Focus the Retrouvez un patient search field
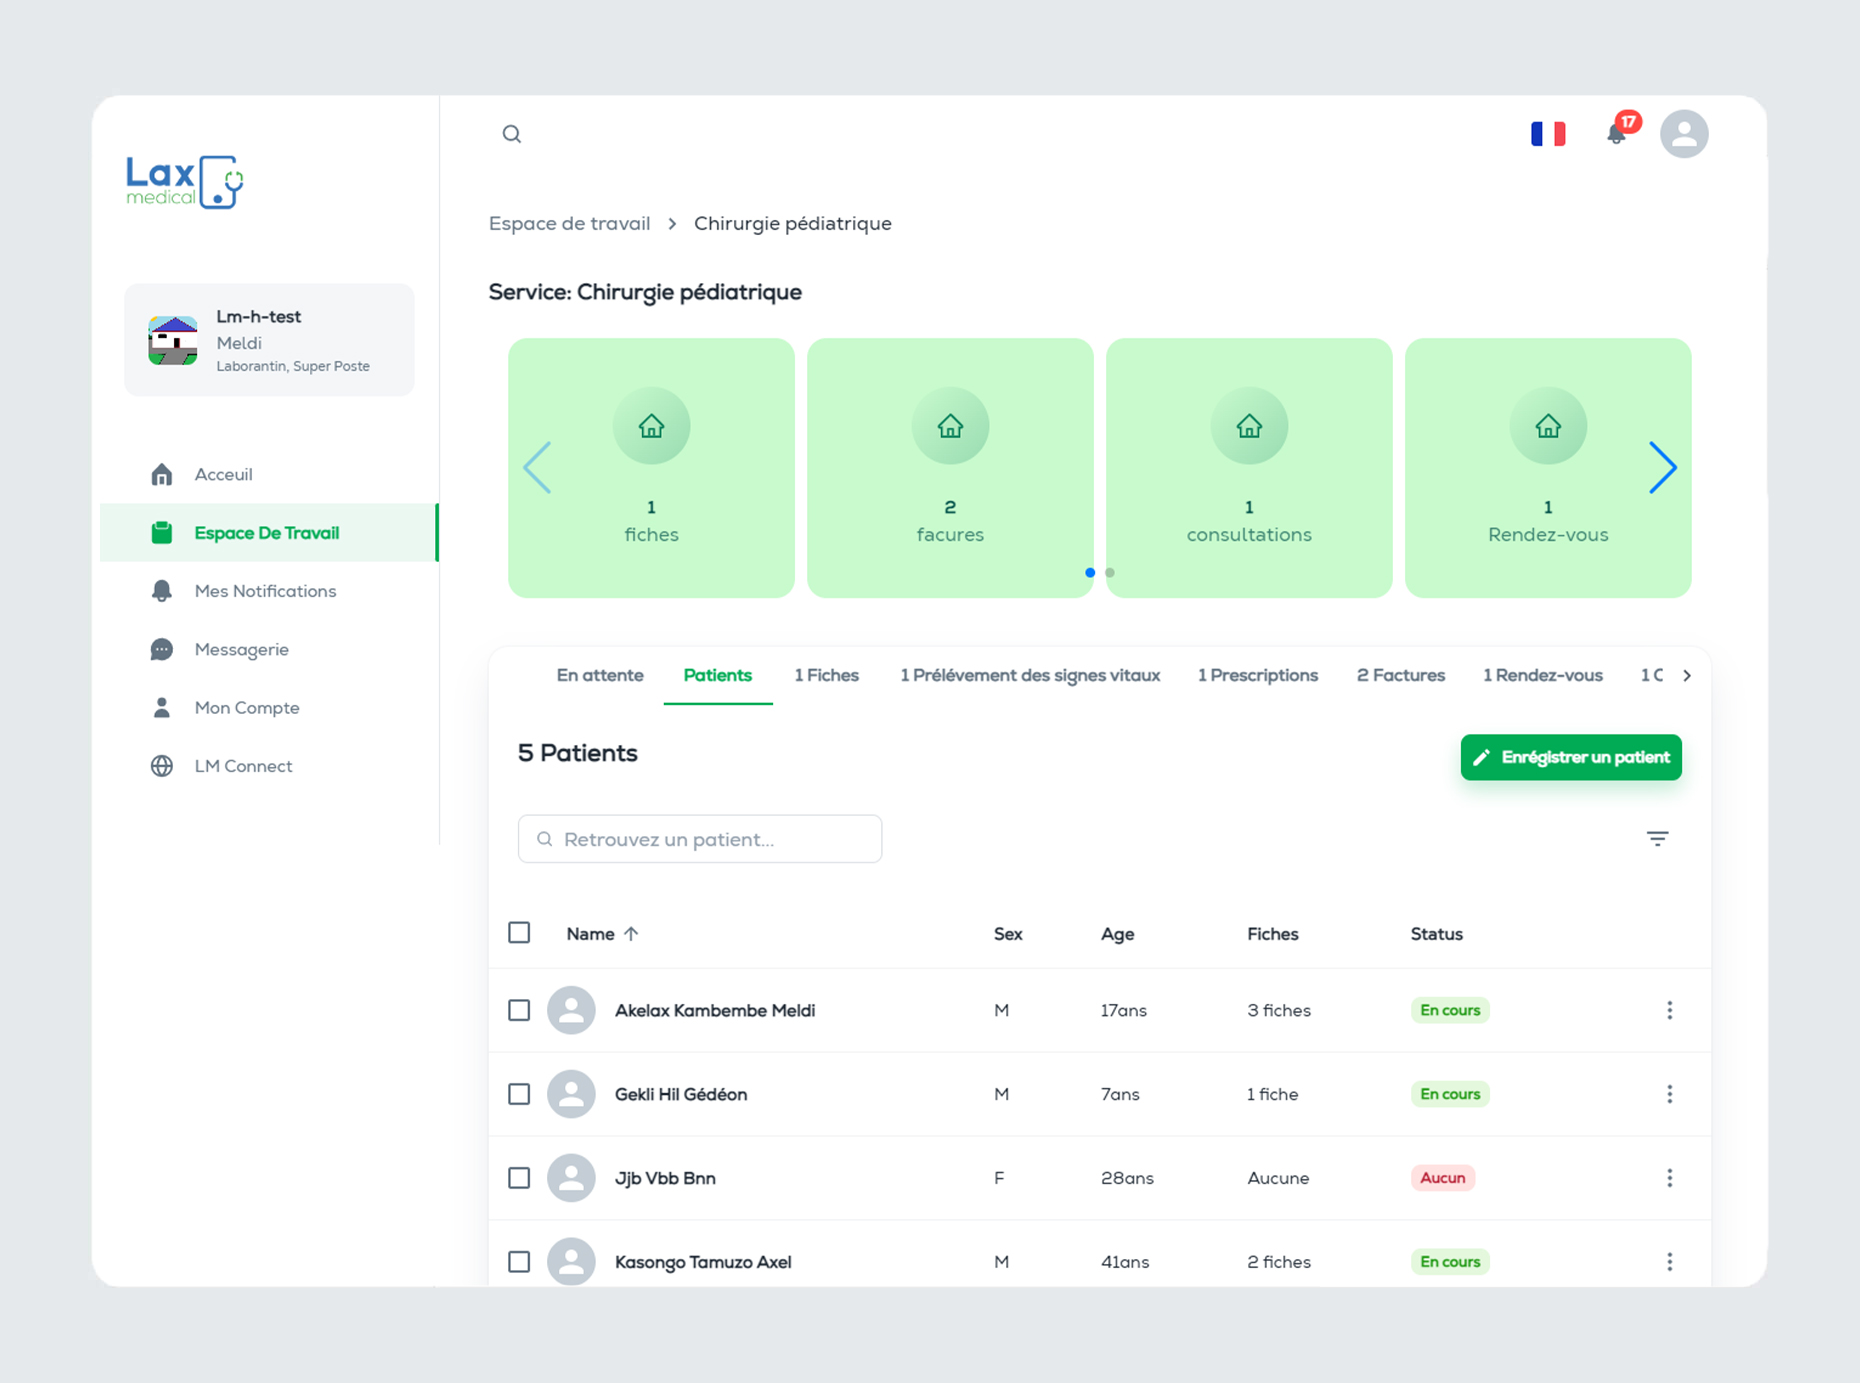1860x1383 pixels. (x=700, y=839)
